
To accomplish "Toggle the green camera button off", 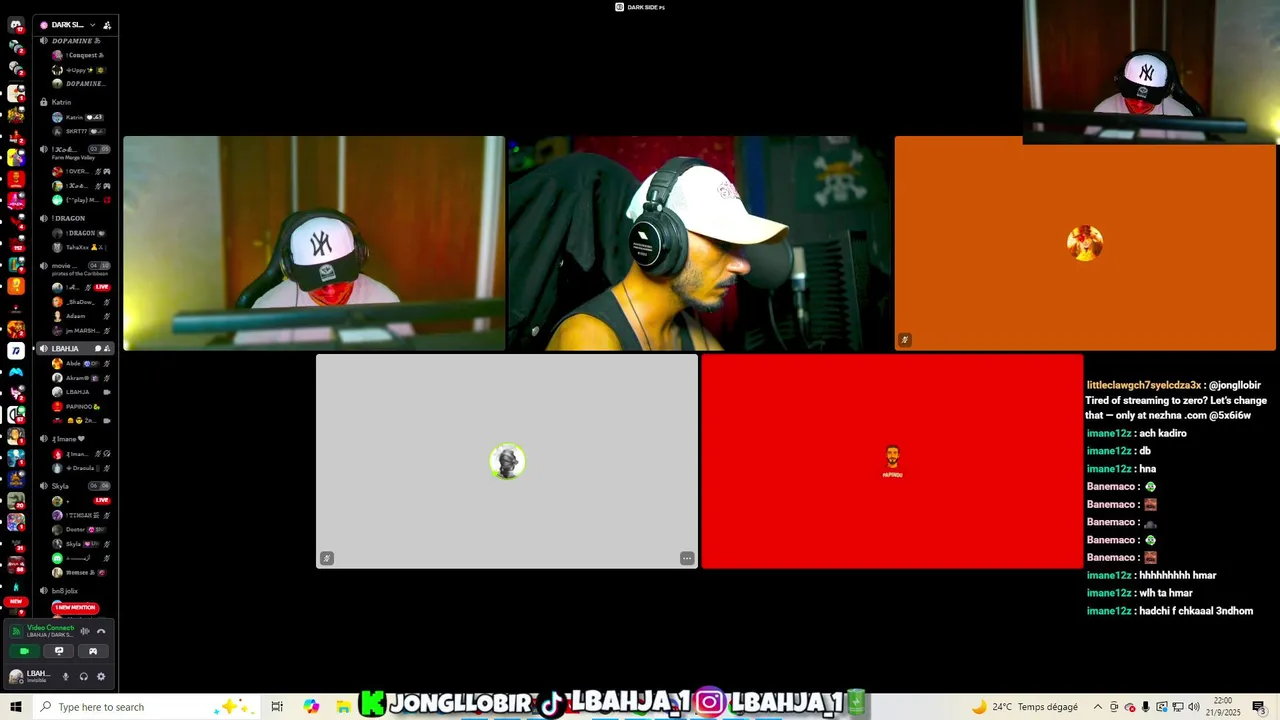I will click(x=24, y=651).
